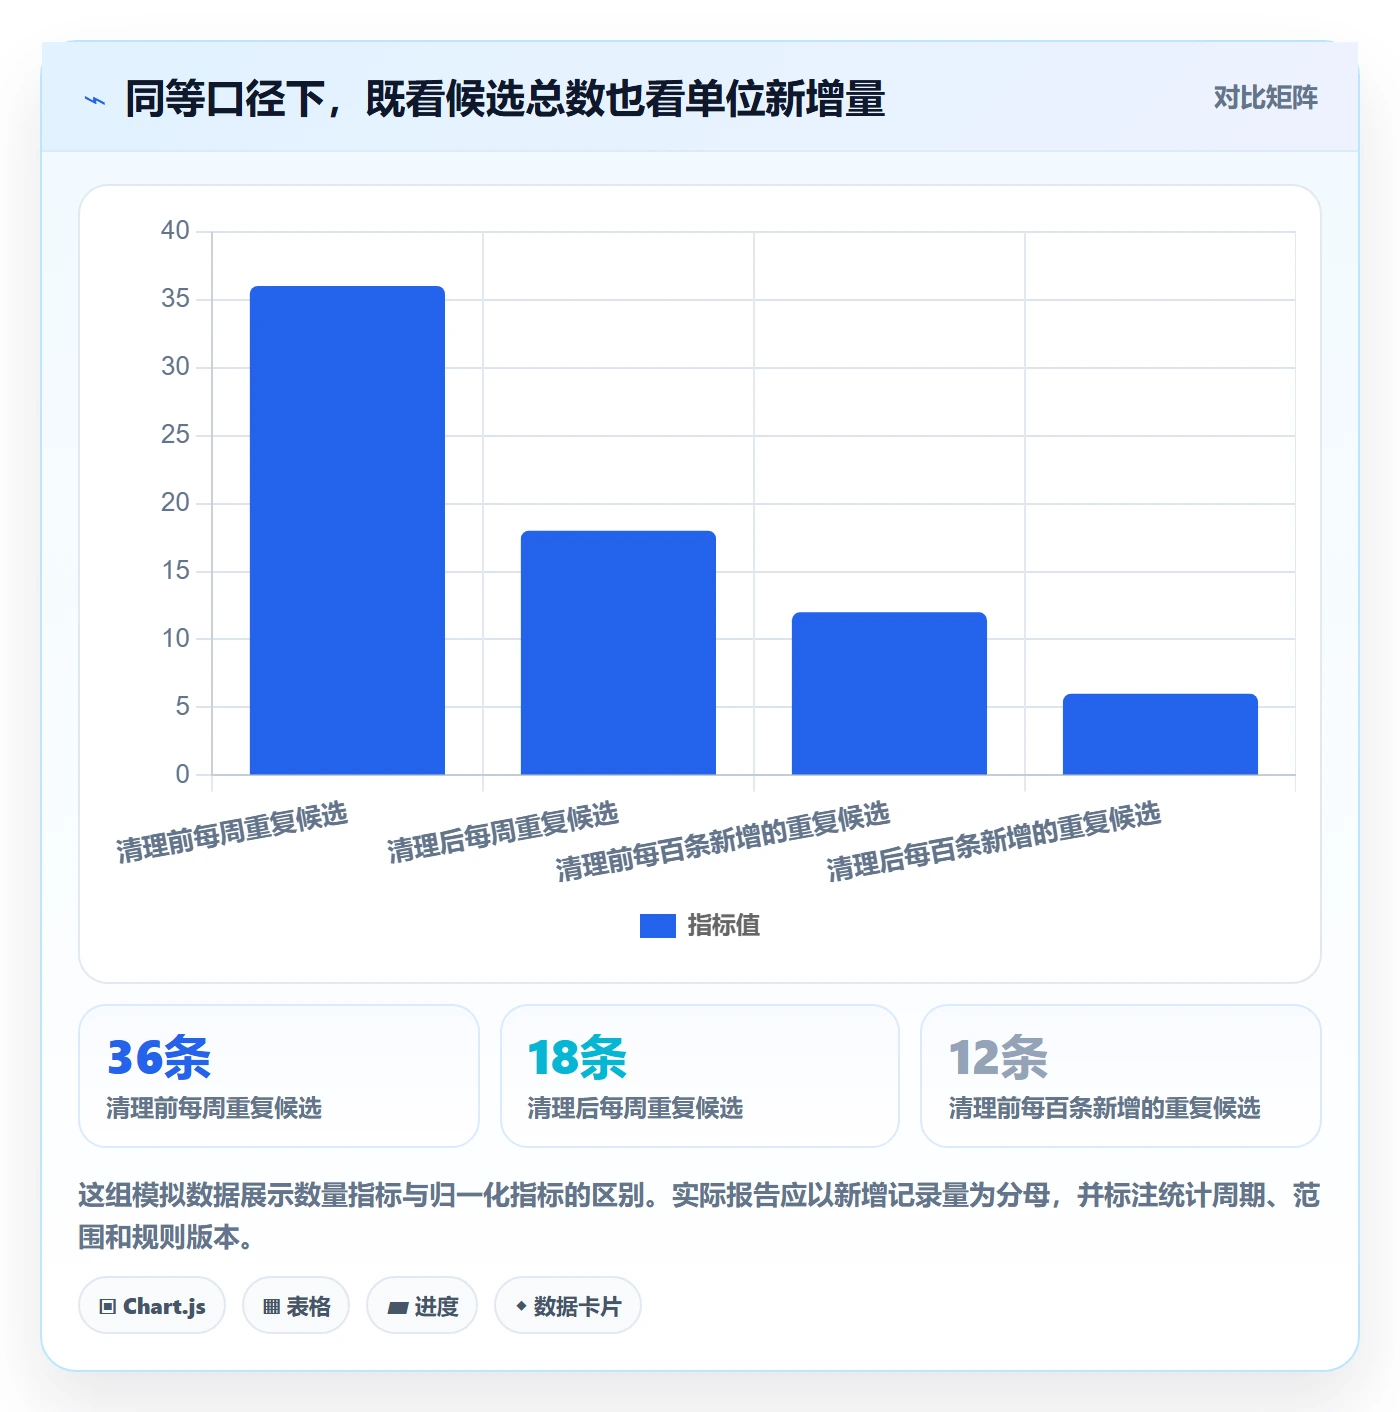Click the card caption 清理前每百条新增的重复候选
The image size is (1400, 1412).
pyautogui.click(x=1104, y=1108)
